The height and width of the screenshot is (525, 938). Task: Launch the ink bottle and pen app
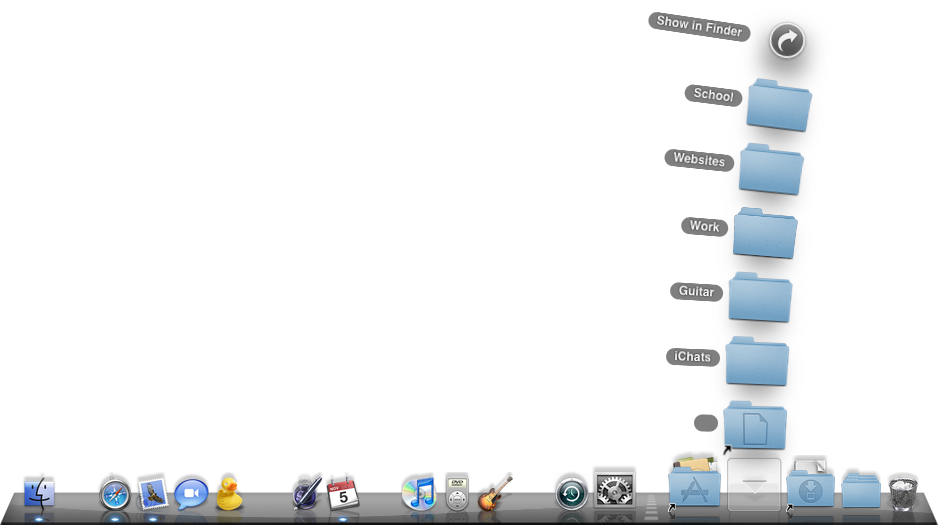point(307,493)
